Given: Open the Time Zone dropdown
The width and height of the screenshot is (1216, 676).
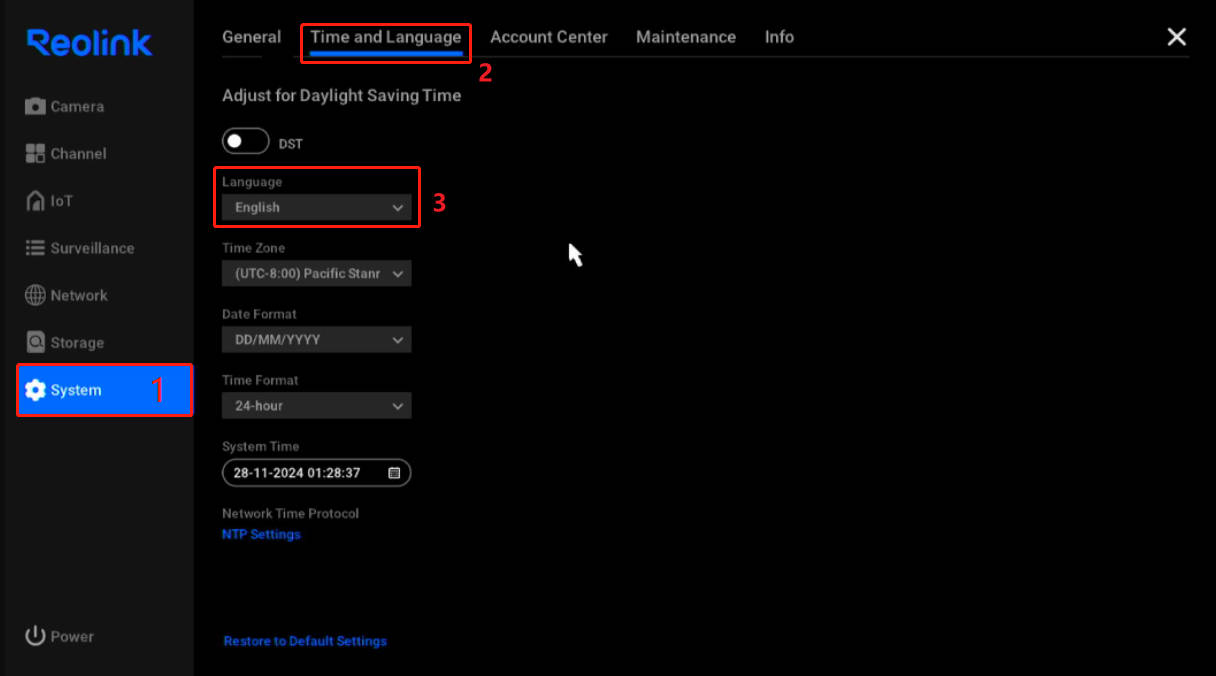Looking at the screenshot, I should (x=316, y=274).
